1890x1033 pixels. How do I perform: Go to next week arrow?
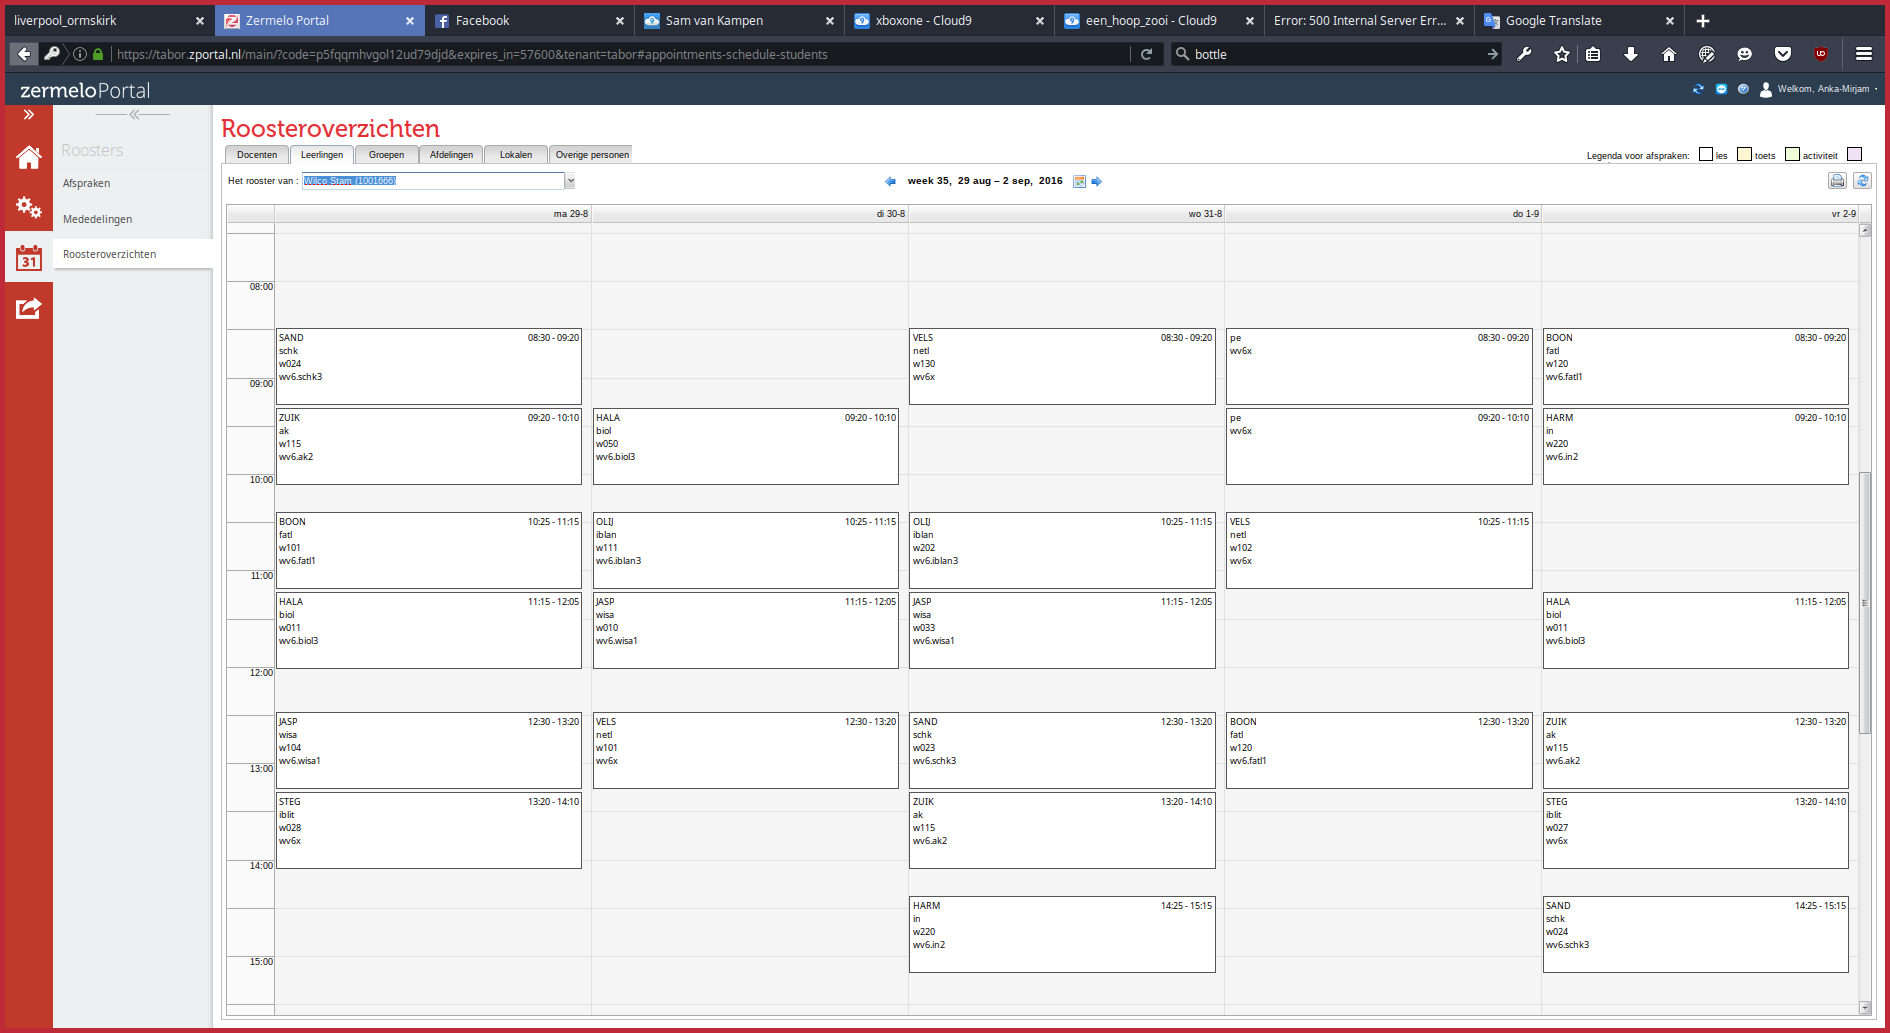tap(1097, 181)
